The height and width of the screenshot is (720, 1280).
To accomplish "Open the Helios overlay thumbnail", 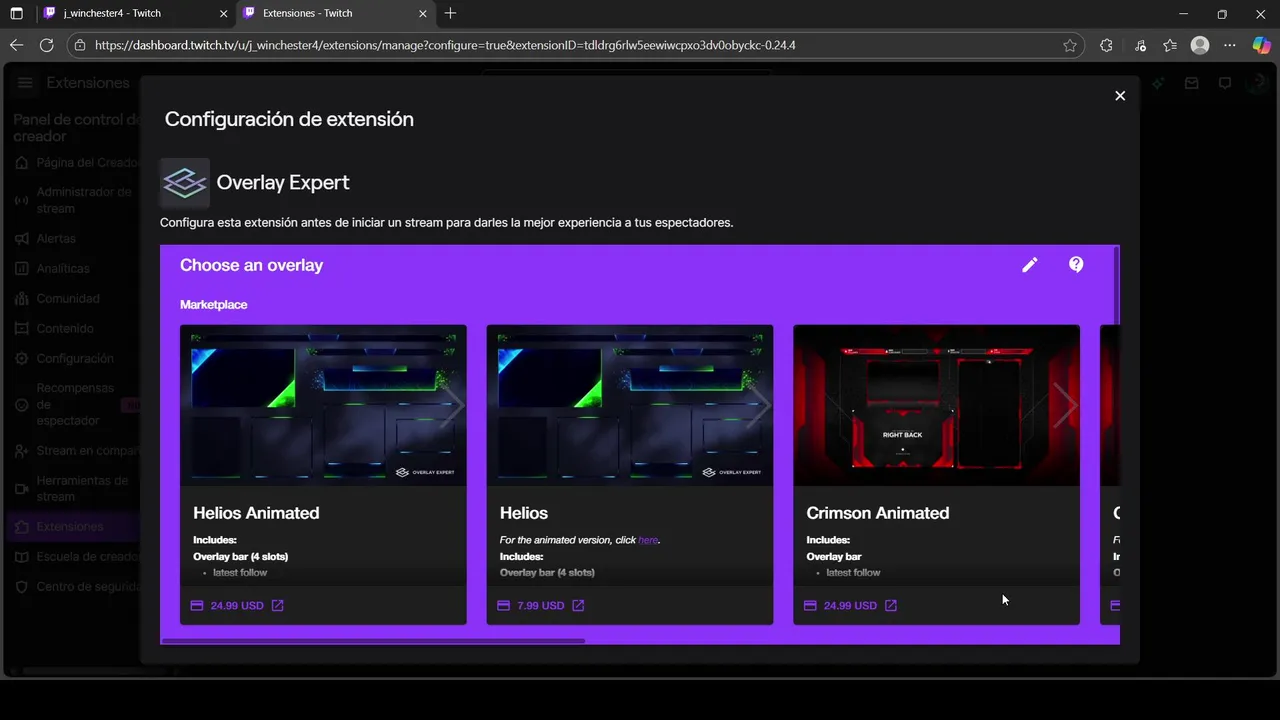I will pyautogui.click(x=630, y=405).
